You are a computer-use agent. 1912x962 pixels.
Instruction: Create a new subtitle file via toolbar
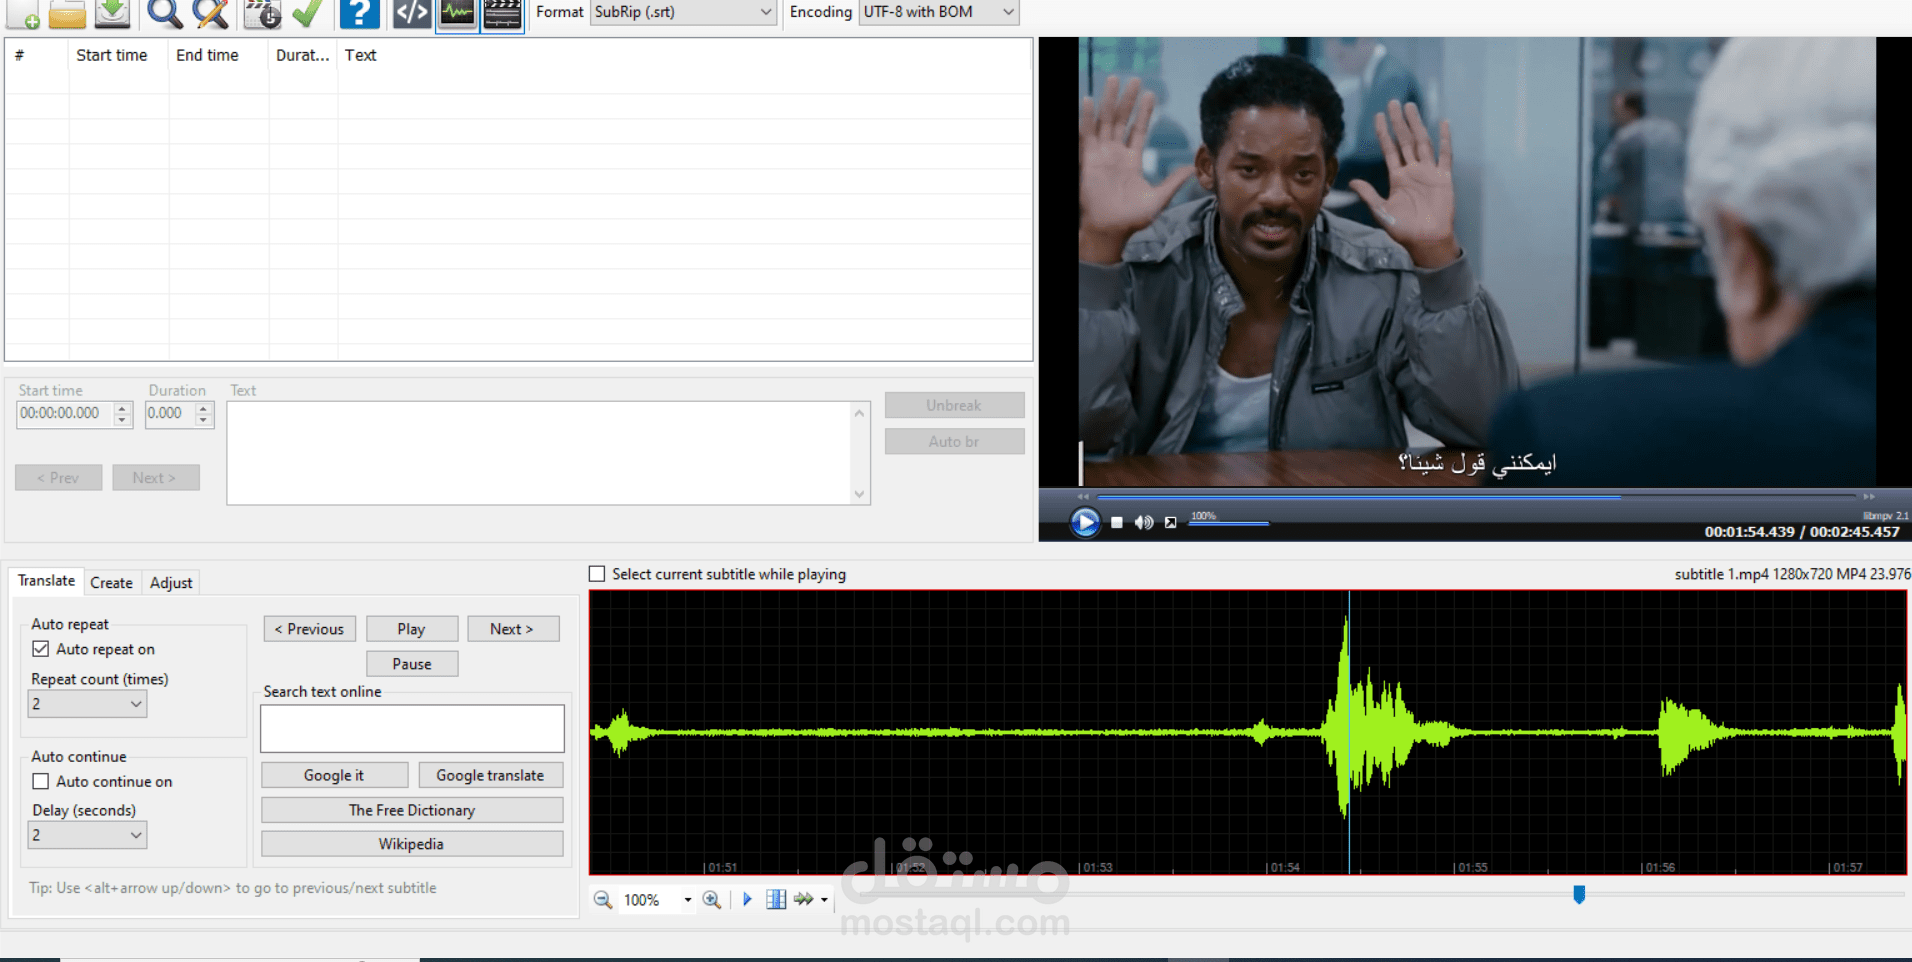click(22, 14)
